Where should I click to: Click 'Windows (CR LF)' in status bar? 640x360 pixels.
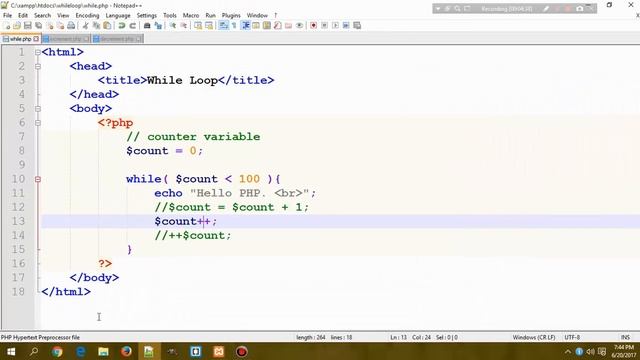point(534,338)
